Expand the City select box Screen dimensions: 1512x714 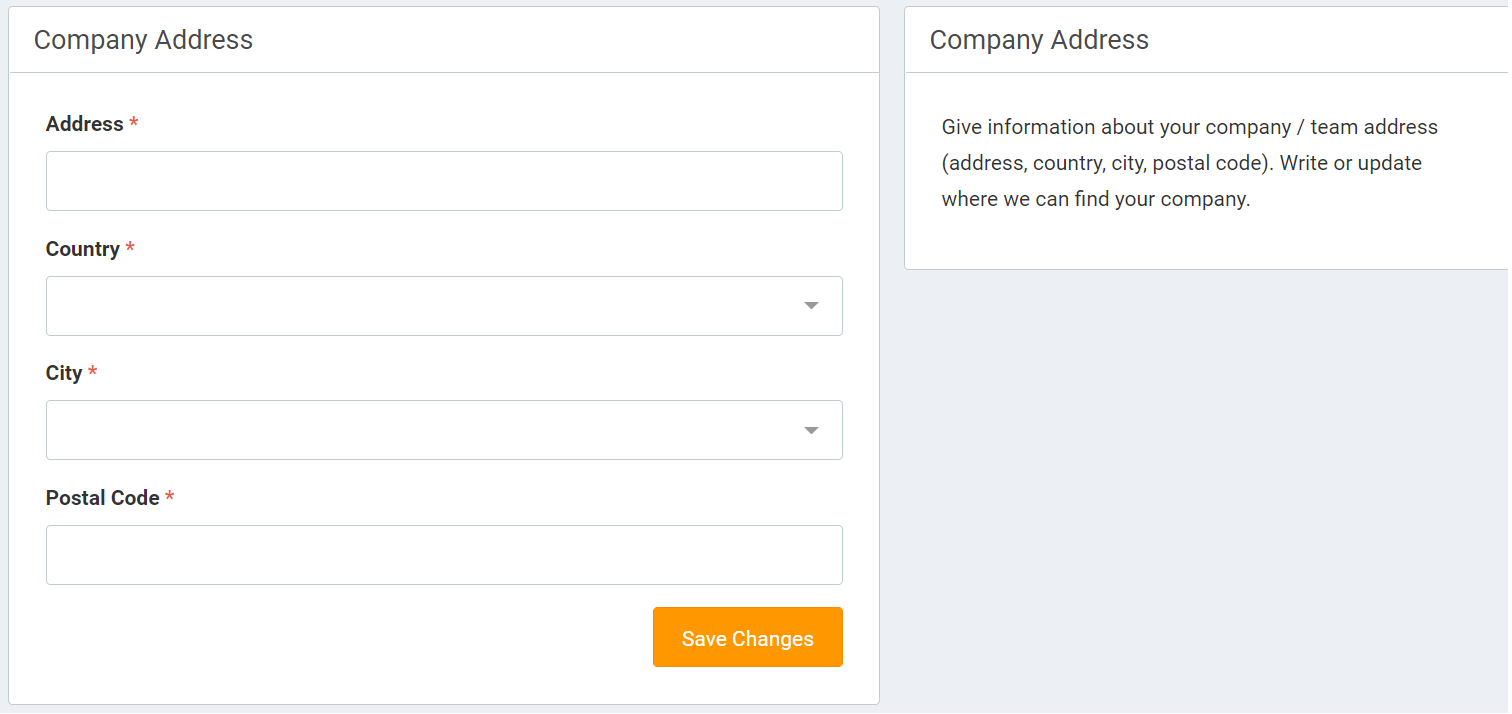[x=420, y=431]
